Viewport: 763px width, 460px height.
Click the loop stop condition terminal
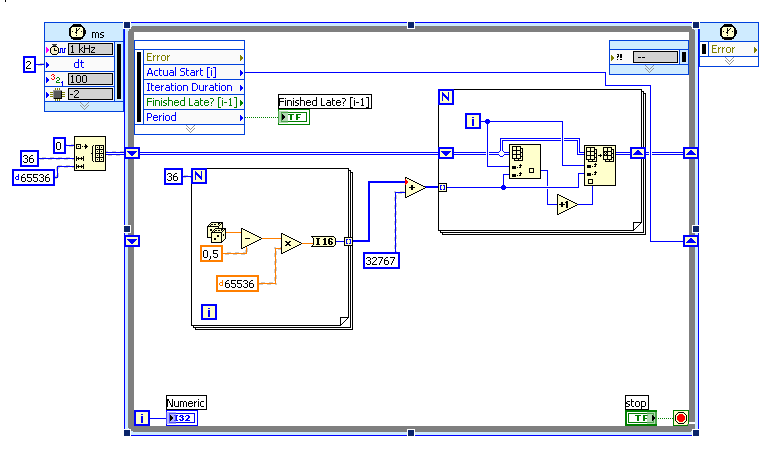tap(681, 418)
